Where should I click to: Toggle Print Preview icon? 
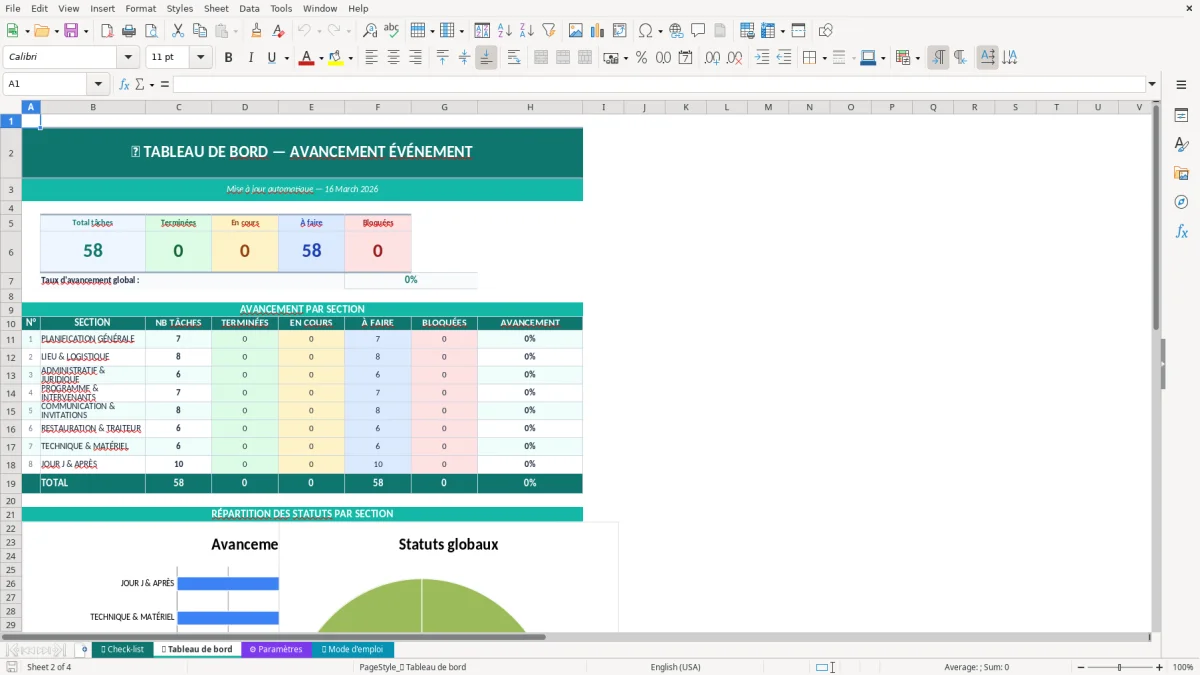coord(149,31)
